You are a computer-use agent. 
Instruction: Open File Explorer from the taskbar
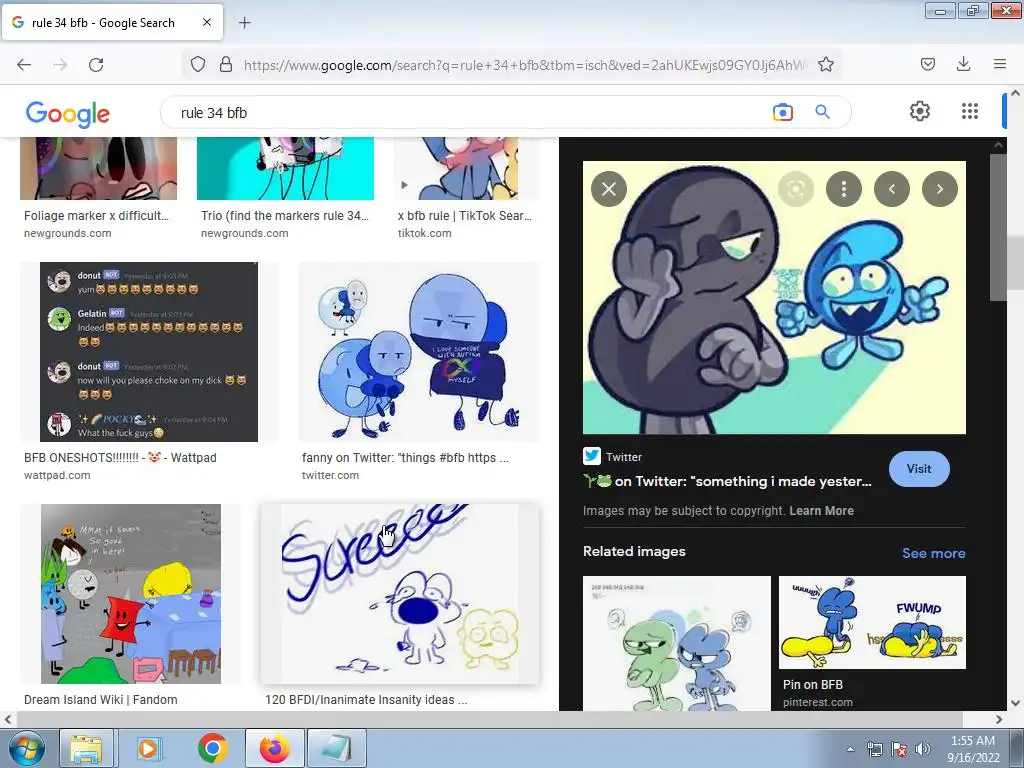[87, 749]
